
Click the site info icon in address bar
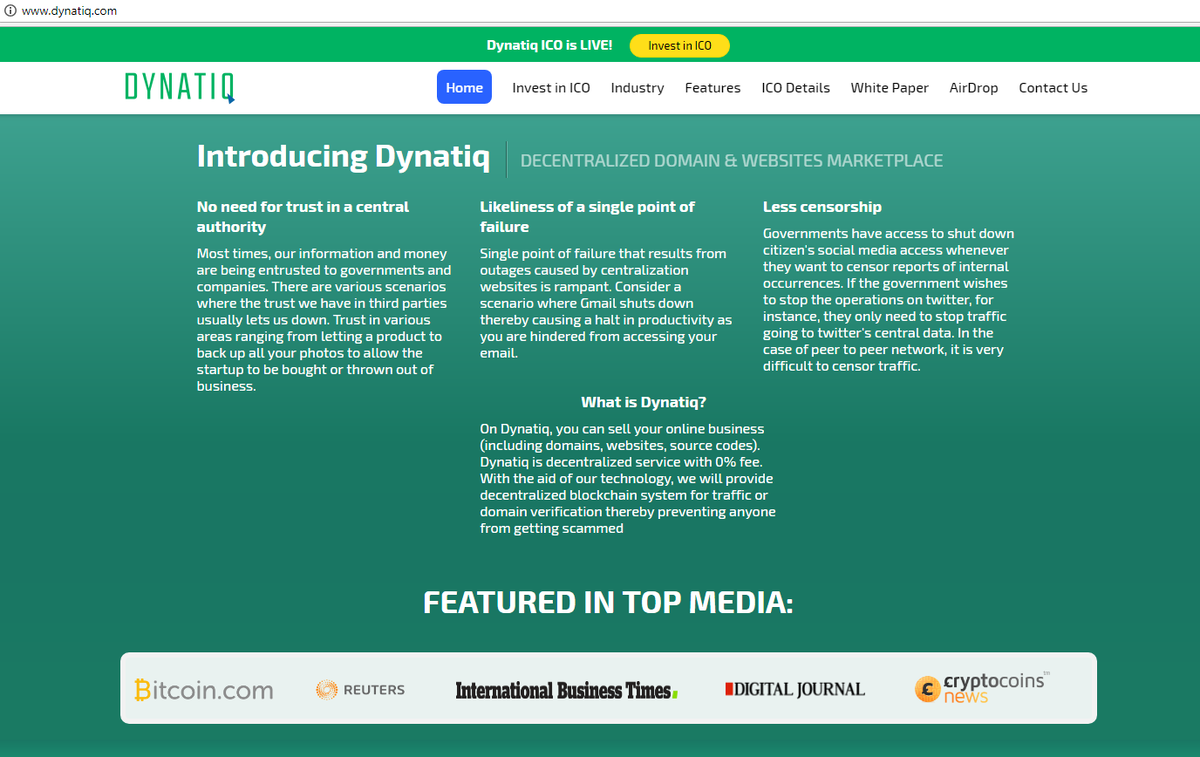tap(10, 10)
